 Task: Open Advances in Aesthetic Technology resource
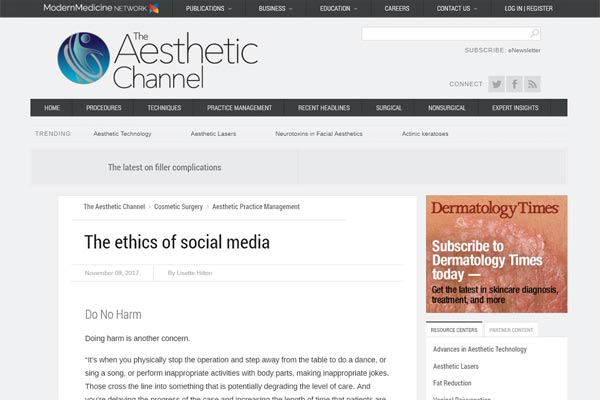click(480, 349)
